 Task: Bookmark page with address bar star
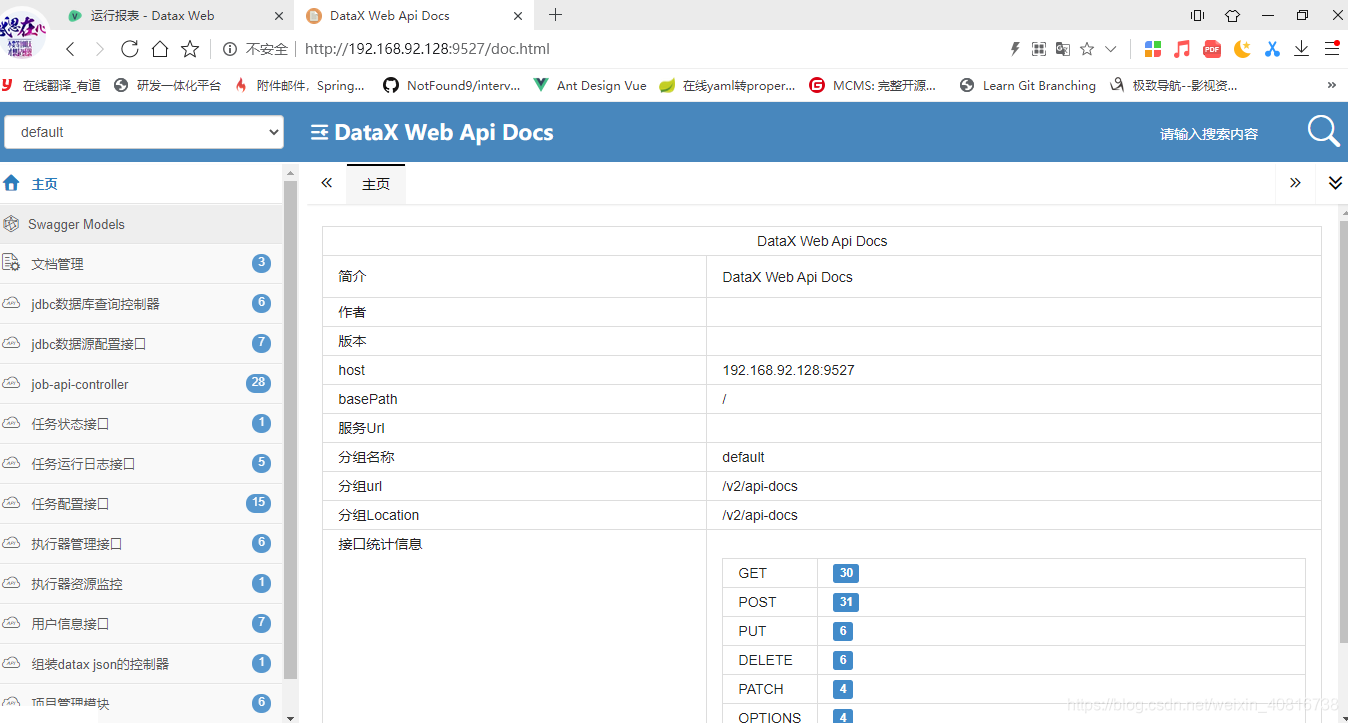click(x=1087, y=49)
